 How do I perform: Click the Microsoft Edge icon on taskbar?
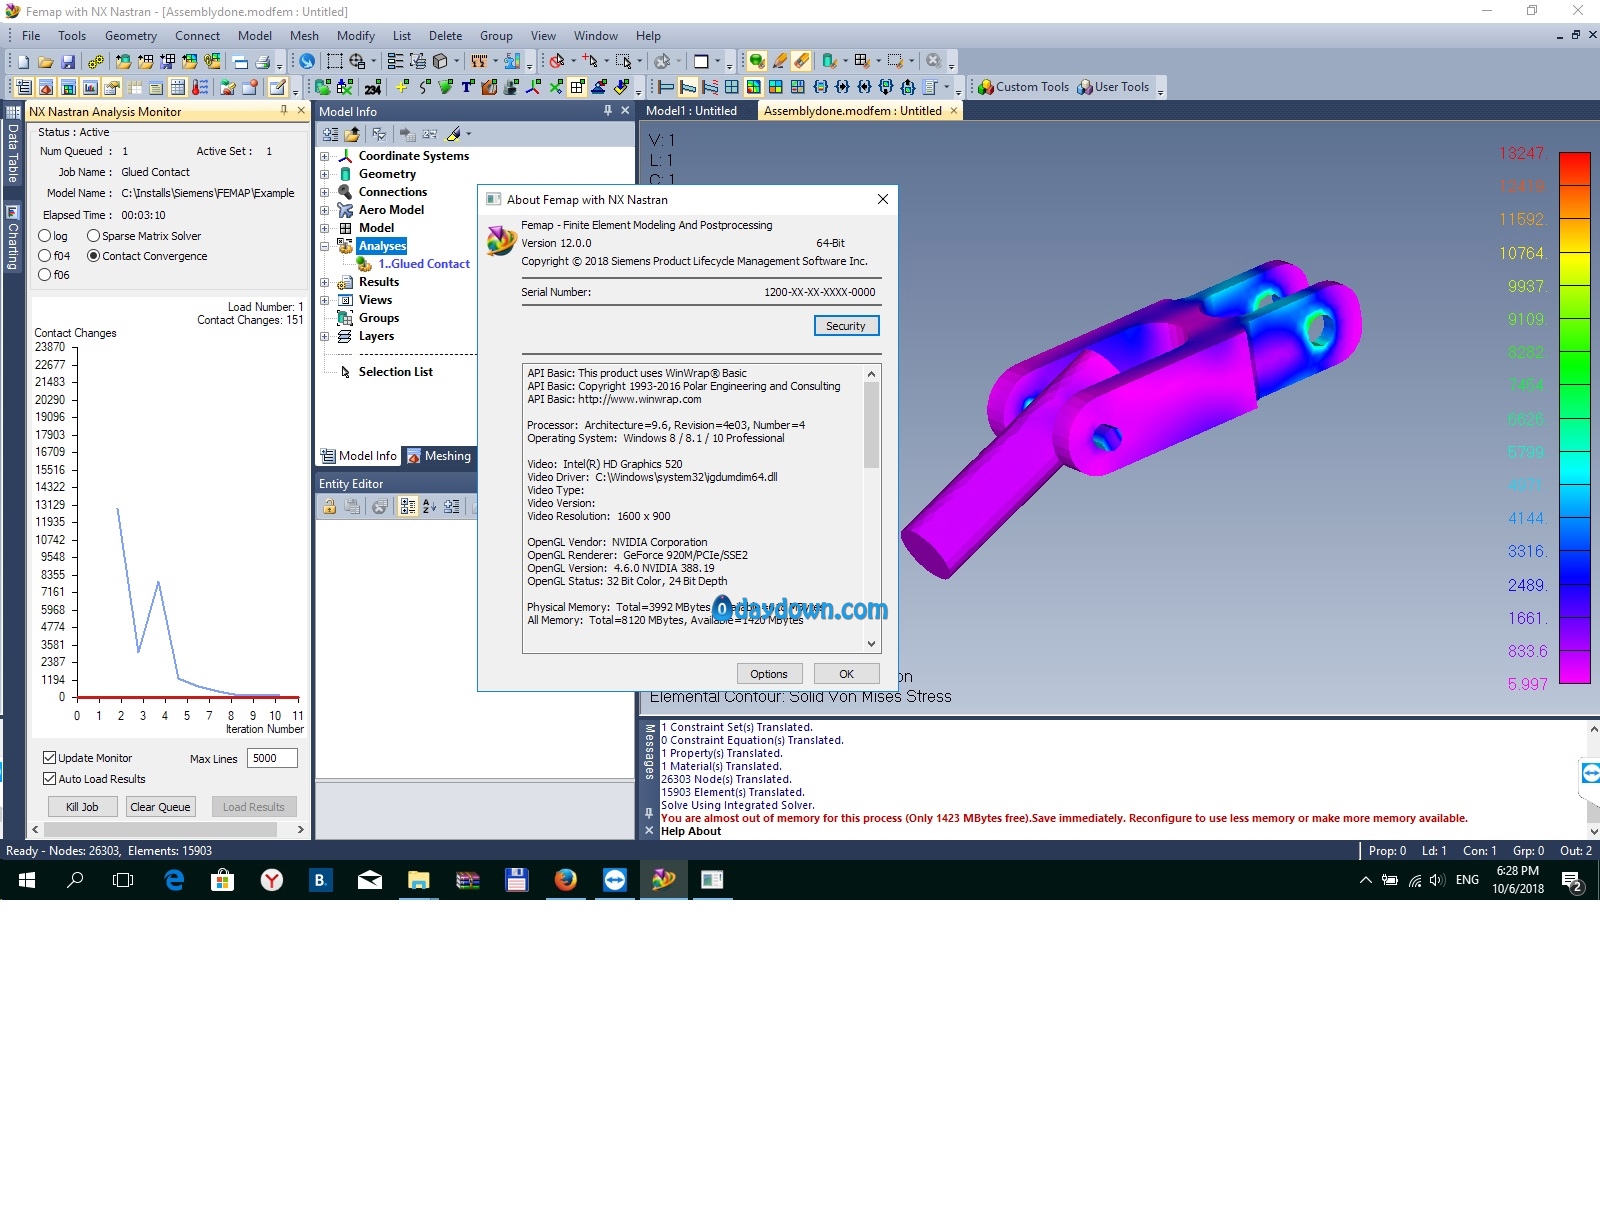(174, 880)
